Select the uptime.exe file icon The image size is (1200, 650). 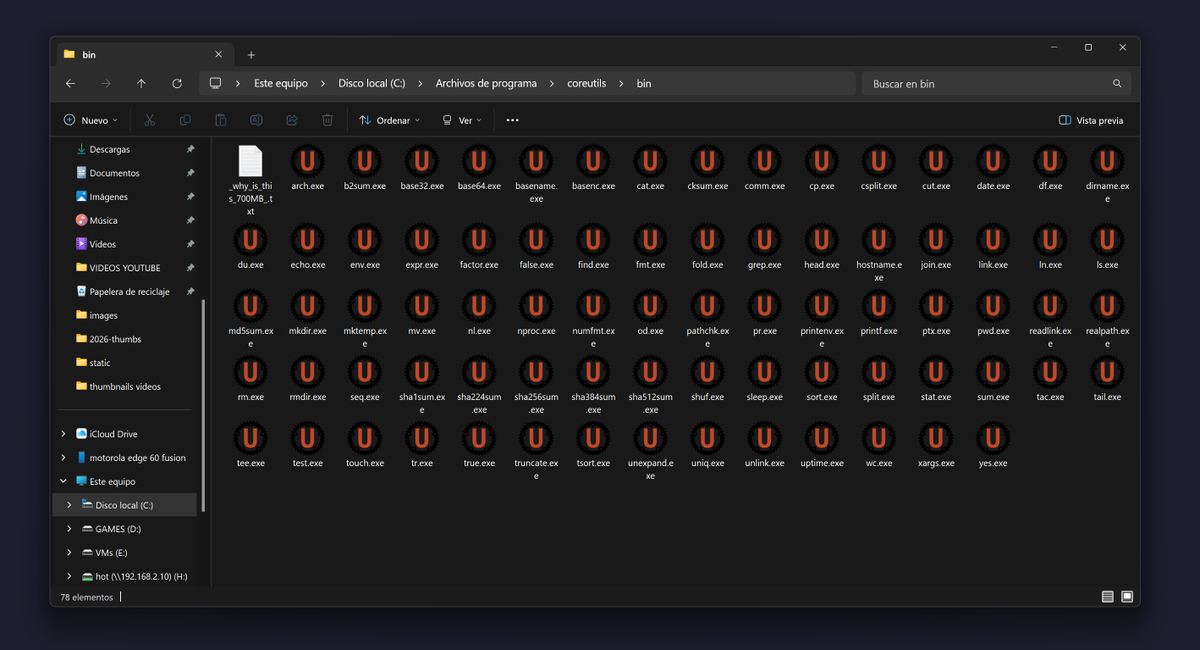(821, 438)
